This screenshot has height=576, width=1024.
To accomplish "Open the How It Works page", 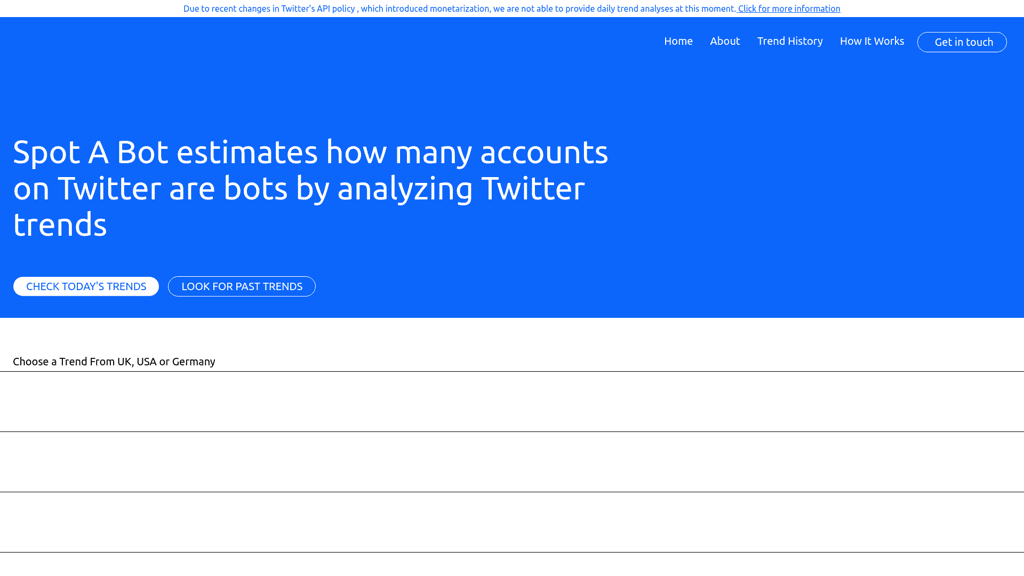I will click(871, 41).
